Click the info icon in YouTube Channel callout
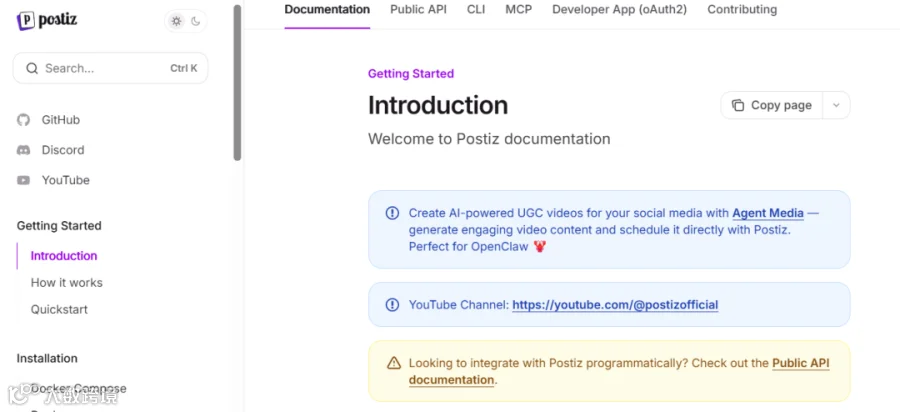This screenshot has height=412, width=900. tap(392, 305)
